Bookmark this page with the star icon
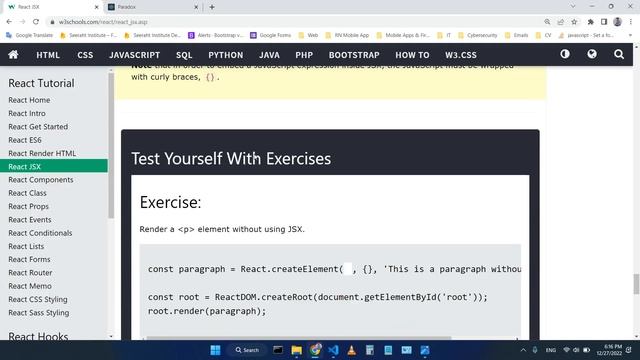640x360 pixels. pos(574,22)
